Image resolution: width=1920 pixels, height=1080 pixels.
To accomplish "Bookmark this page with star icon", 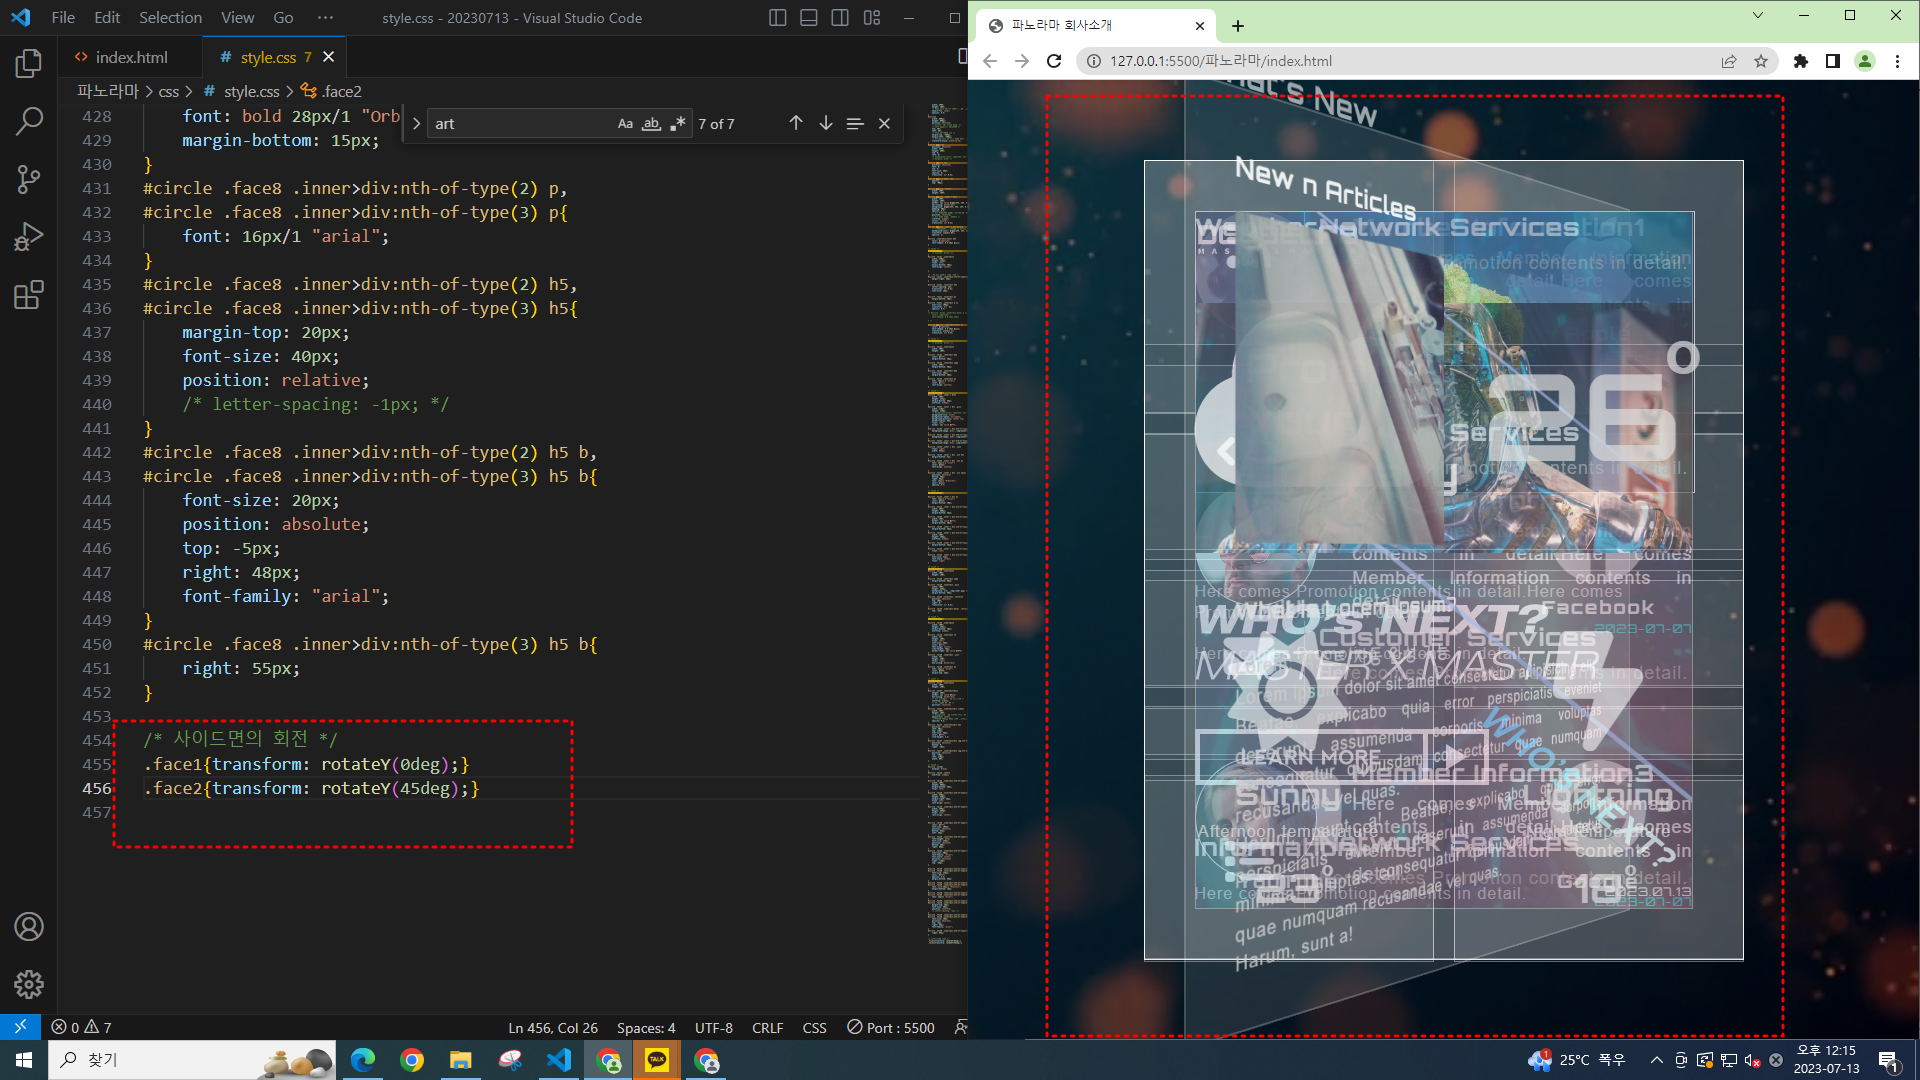I will (x=1761, y=61).
